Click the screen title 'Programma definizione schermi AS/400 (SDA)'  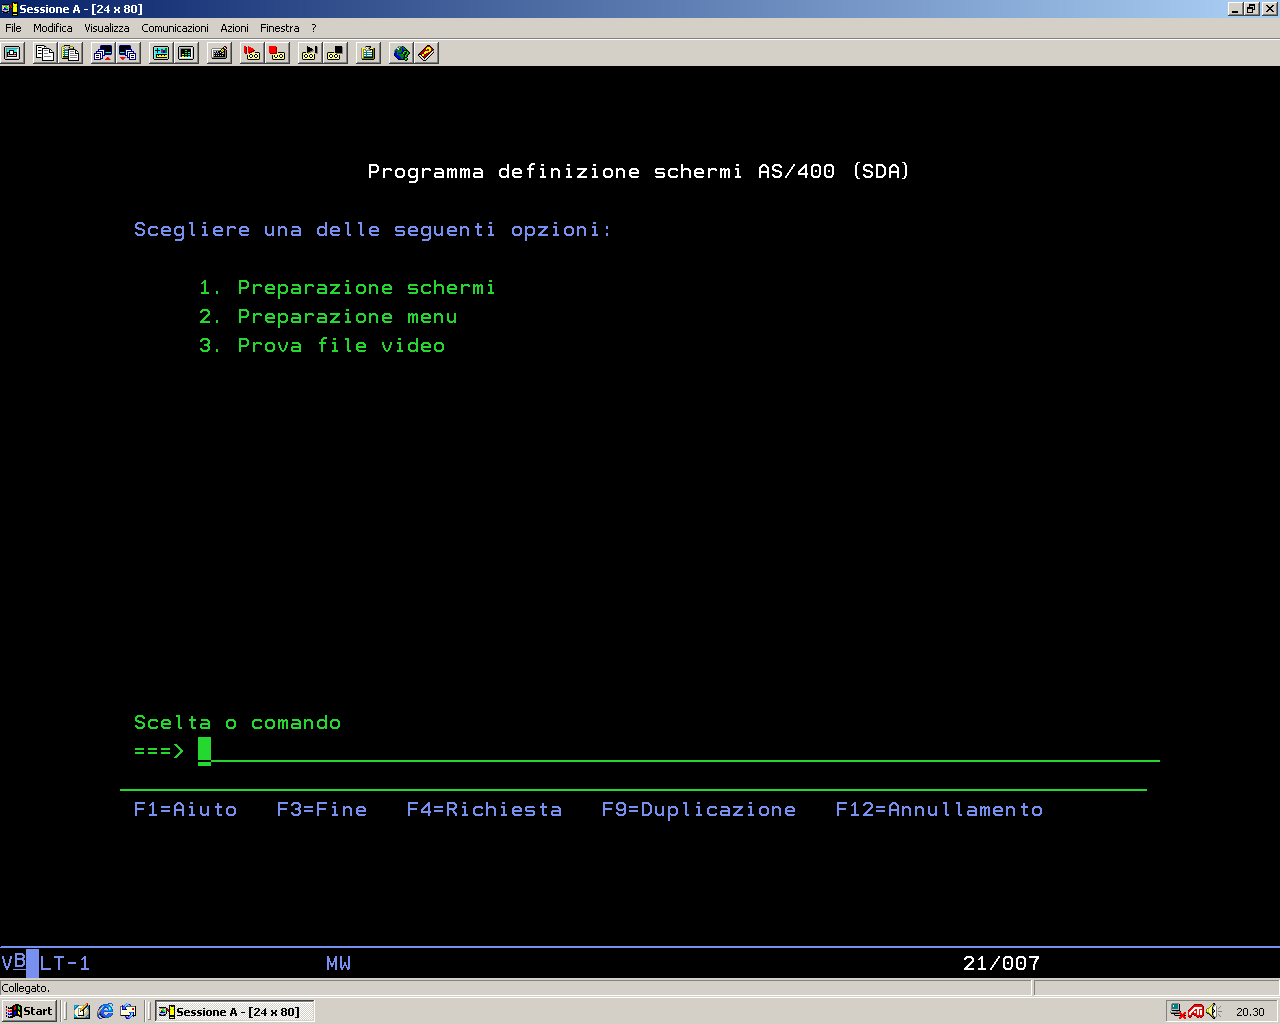639,172
